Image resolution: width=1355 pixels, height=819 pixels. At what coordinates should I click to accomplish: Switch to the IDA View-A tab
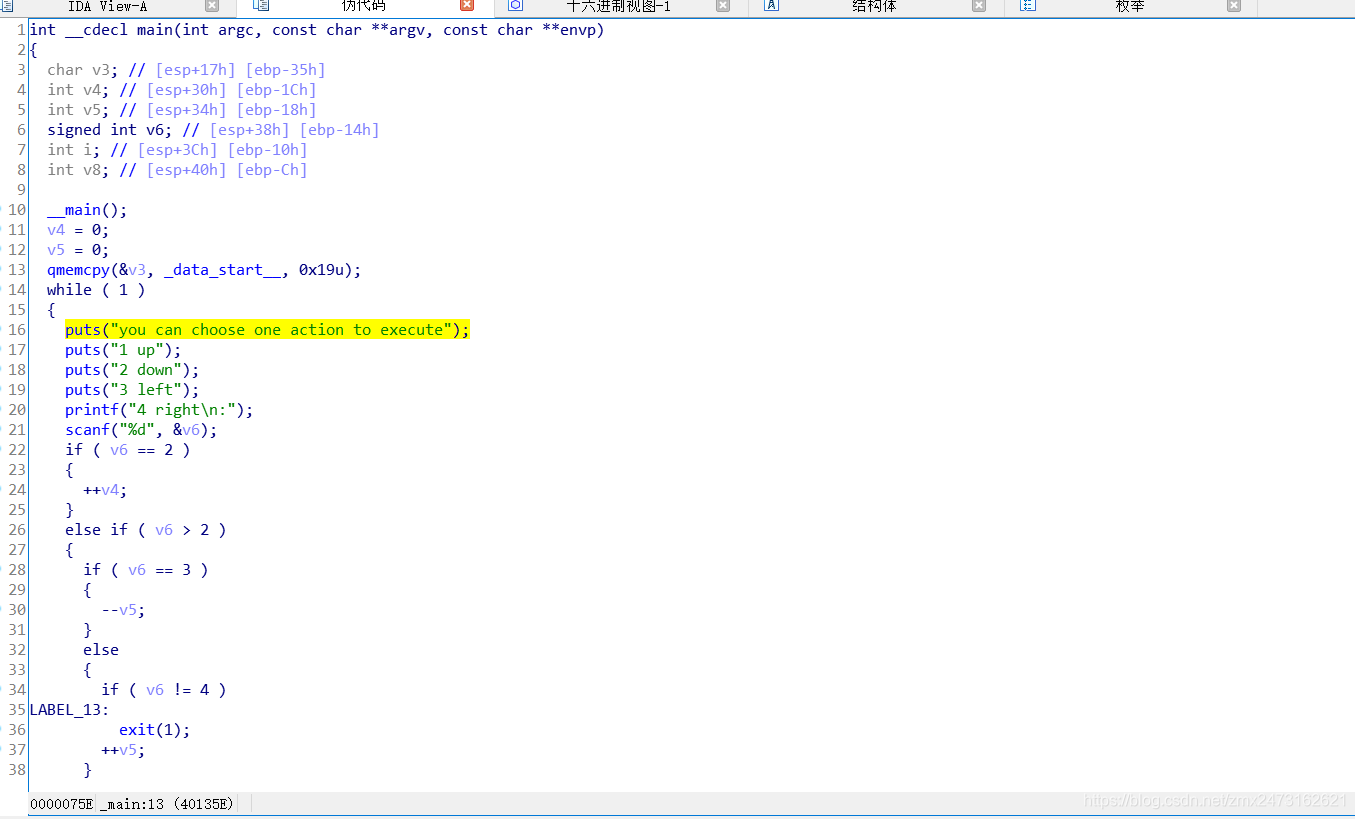coord(107,6)
